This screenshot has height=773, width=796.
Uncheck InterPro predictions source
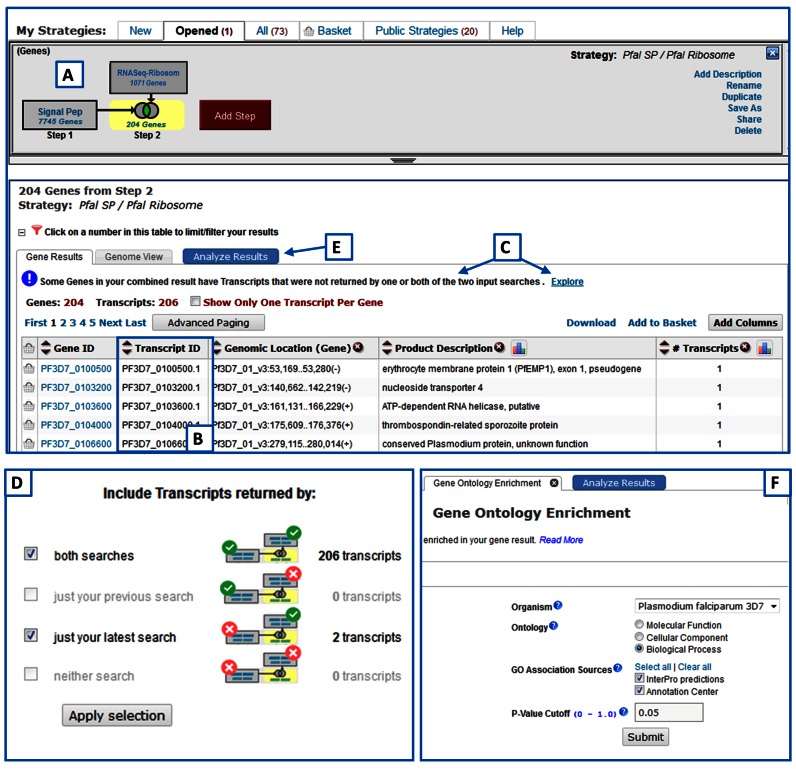pyautogui.click(x=640, y=678)
